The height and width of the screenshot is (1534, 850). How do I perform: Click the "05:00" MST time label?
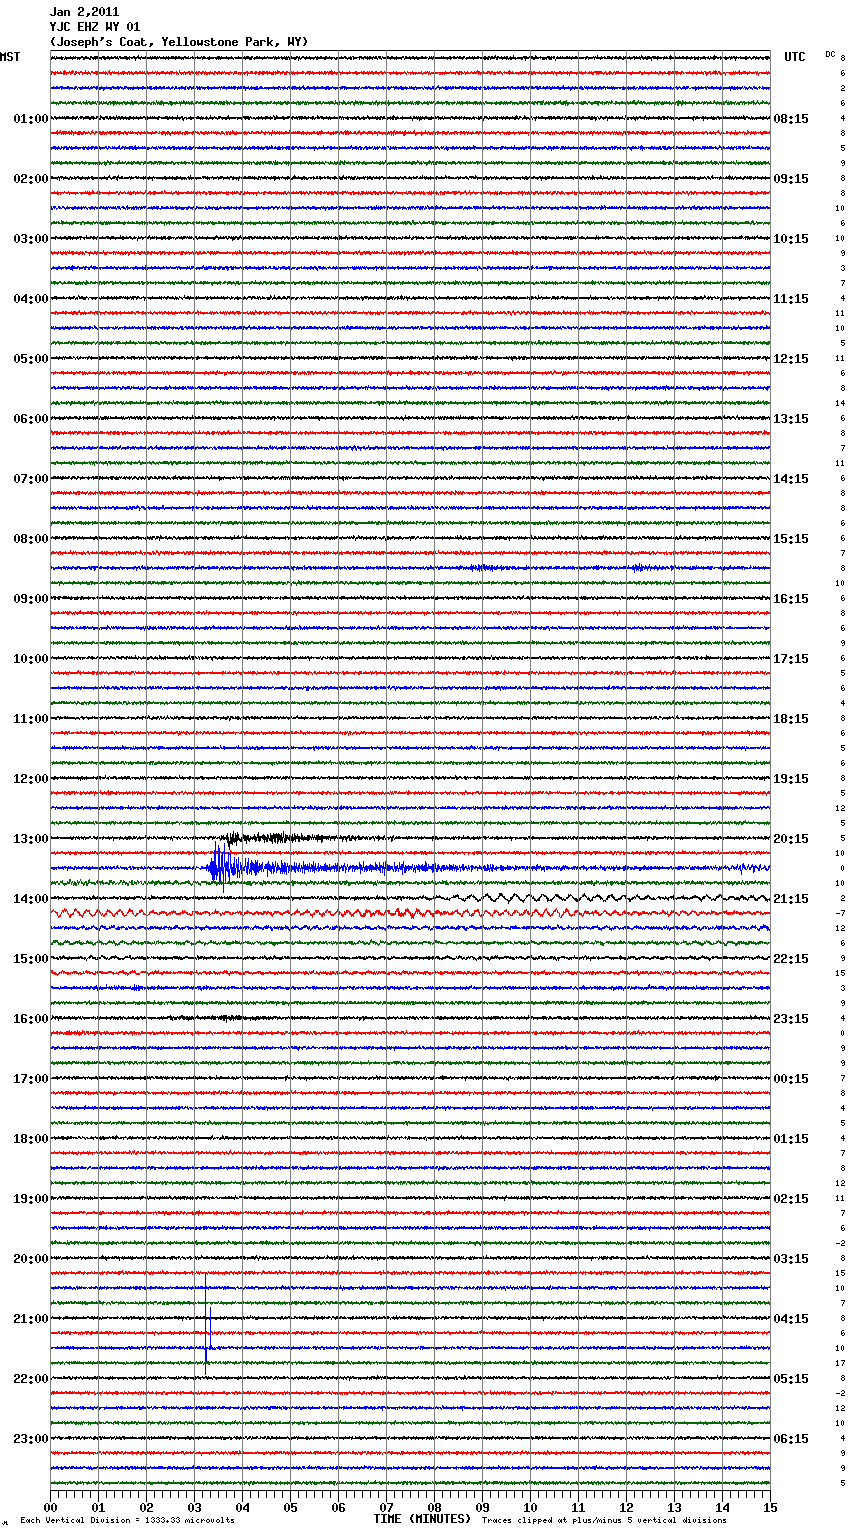click(x=31, y=359)
